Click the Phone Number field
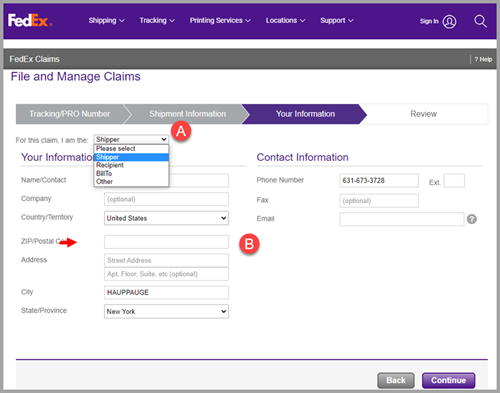The width and height of the screenshot is (500, 393). 379,181
